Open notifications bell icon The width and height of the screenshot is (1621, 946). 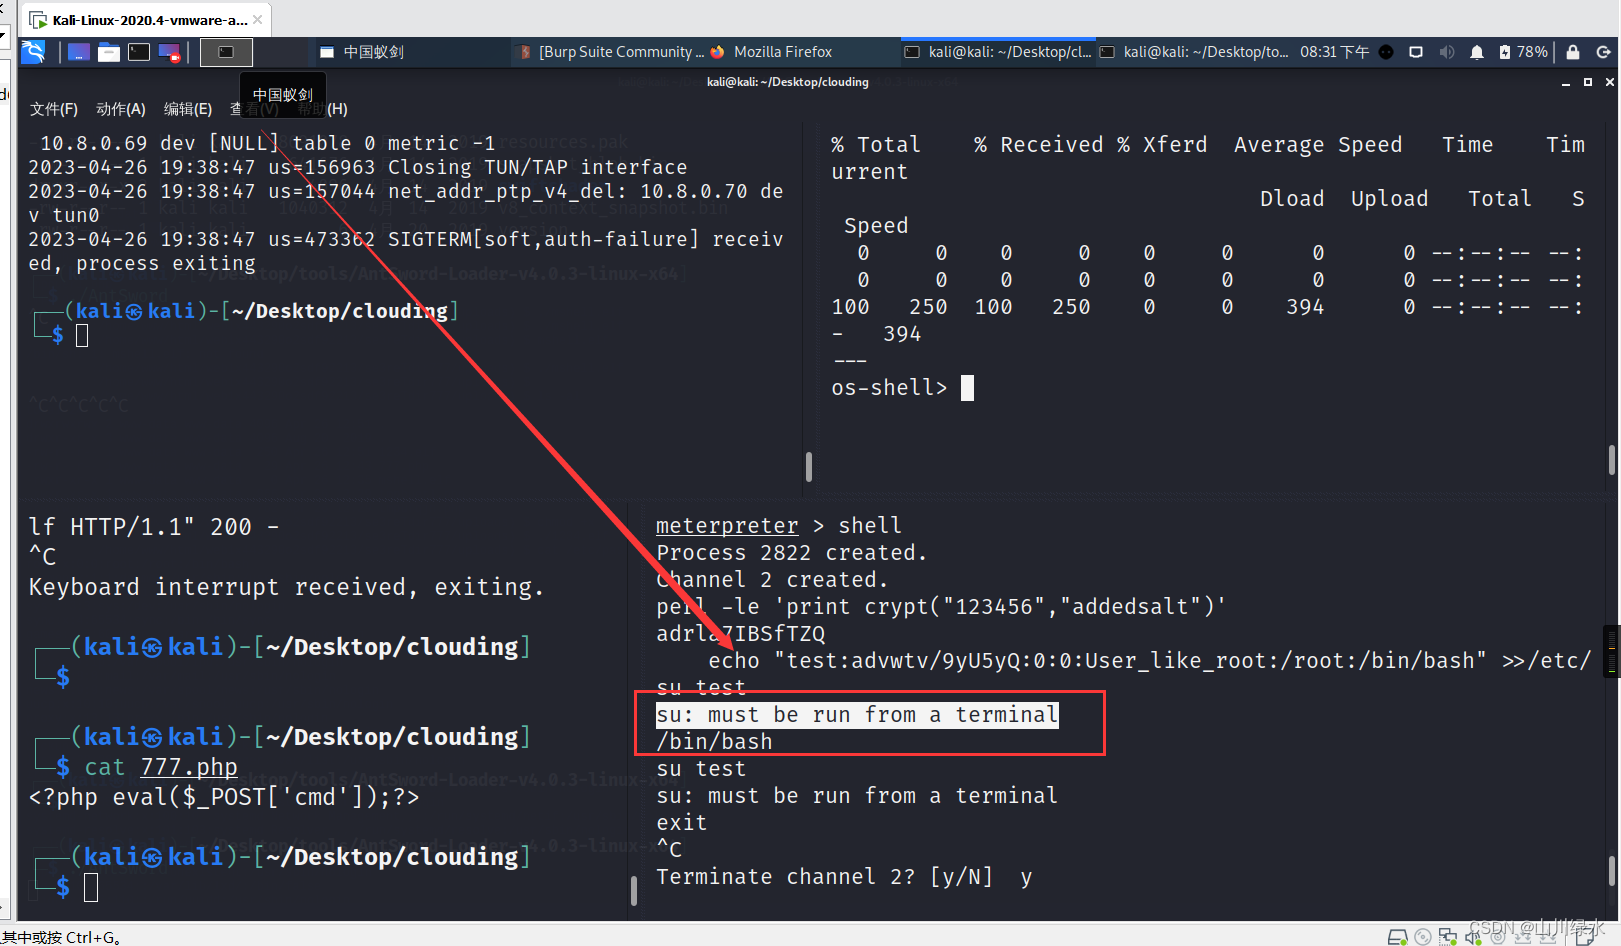[x=1476, y=52]
